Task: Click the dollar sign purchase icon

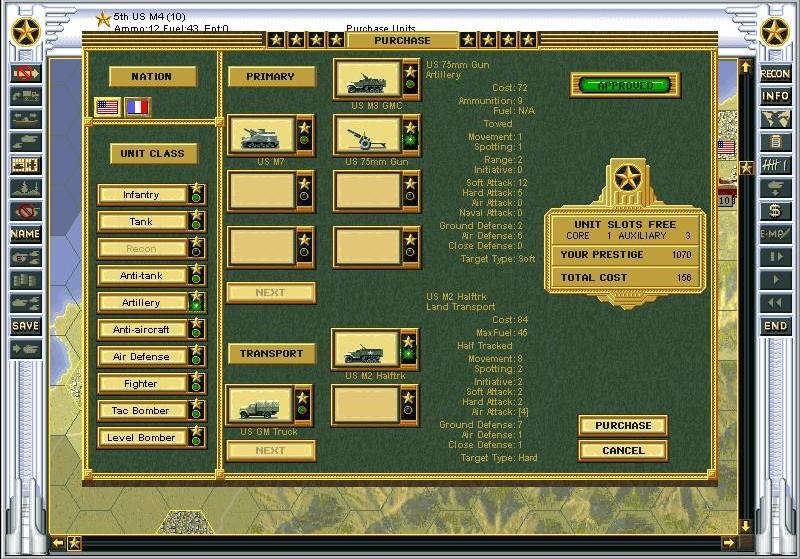Action: (x=775, y=211)
